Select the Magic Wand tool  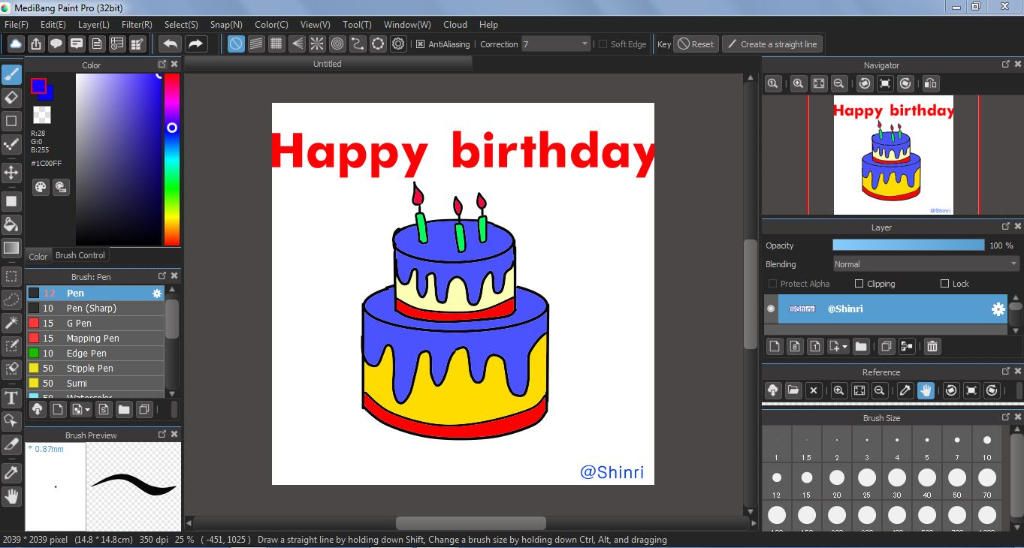(x=11, y=323)
